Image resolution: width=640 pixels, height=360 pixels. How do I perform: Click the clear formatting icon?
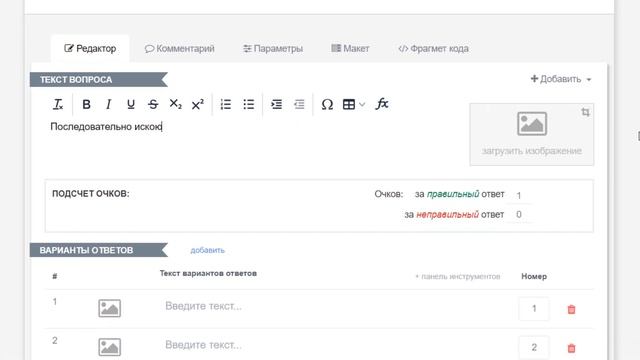point(58,104)
